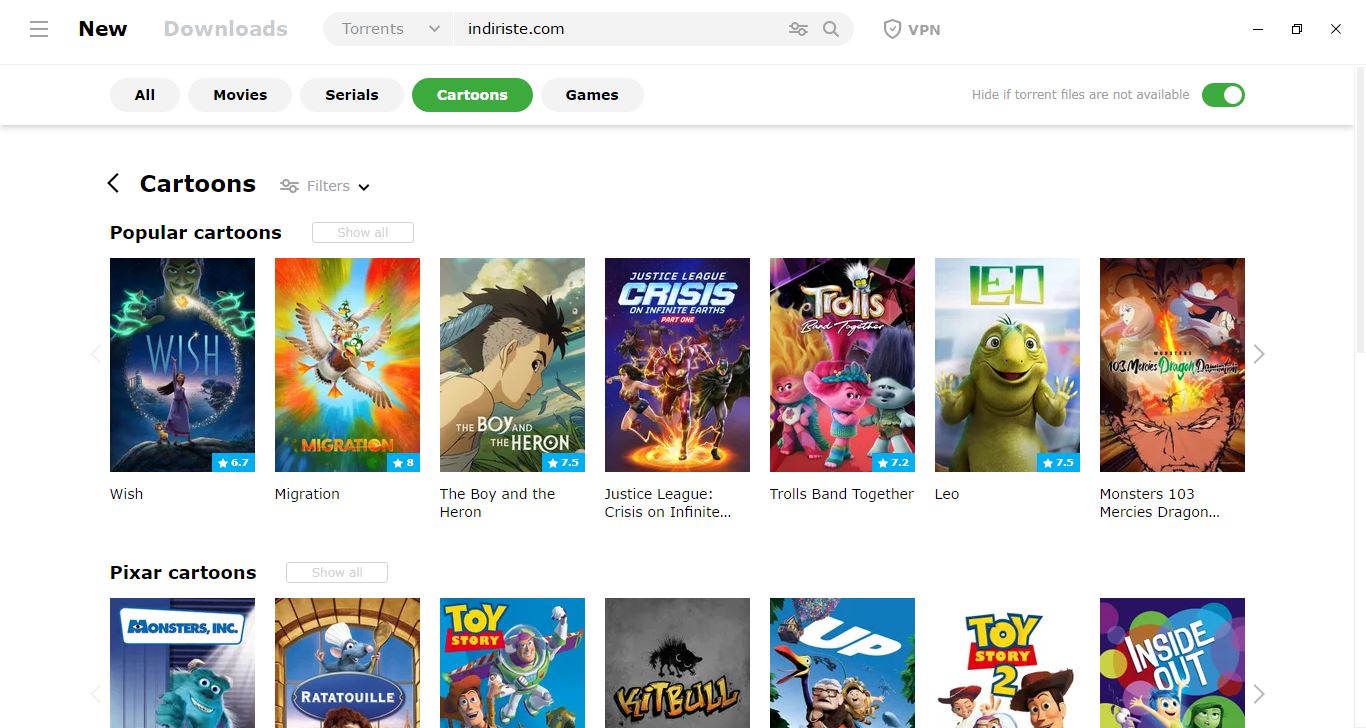Open the Kitbull poster
Image resolution: width=1366 pixels, height=728 pixels.
[x=677, y=663]
